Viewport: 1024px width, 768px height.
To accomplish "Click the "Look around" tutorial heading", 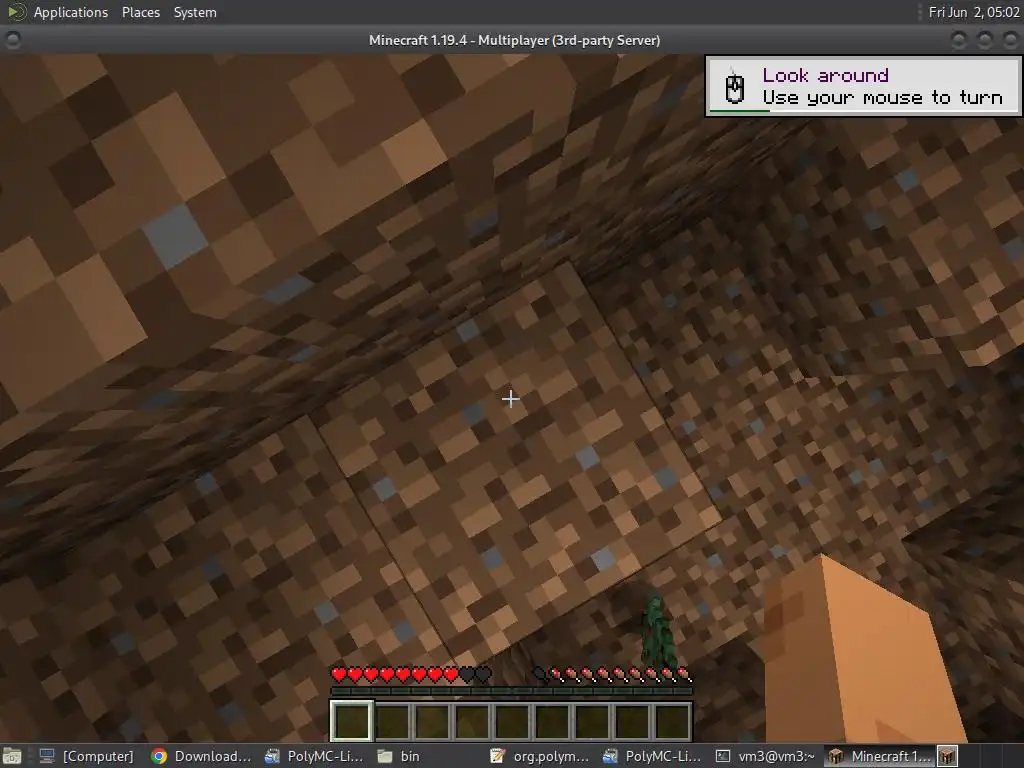I will pos(825,75).
